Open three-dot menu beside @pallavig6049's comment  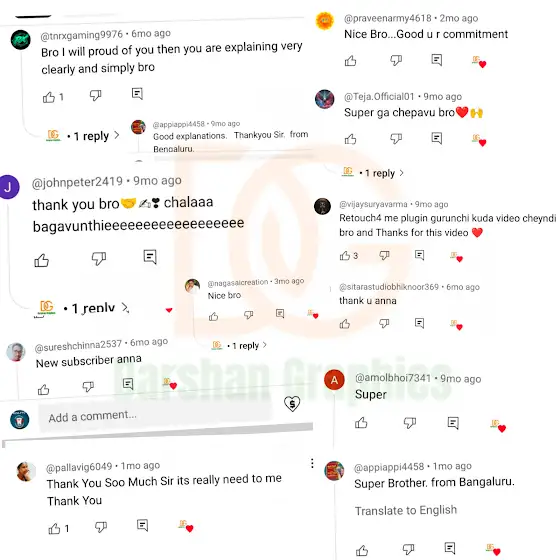(x=312, y=463)
